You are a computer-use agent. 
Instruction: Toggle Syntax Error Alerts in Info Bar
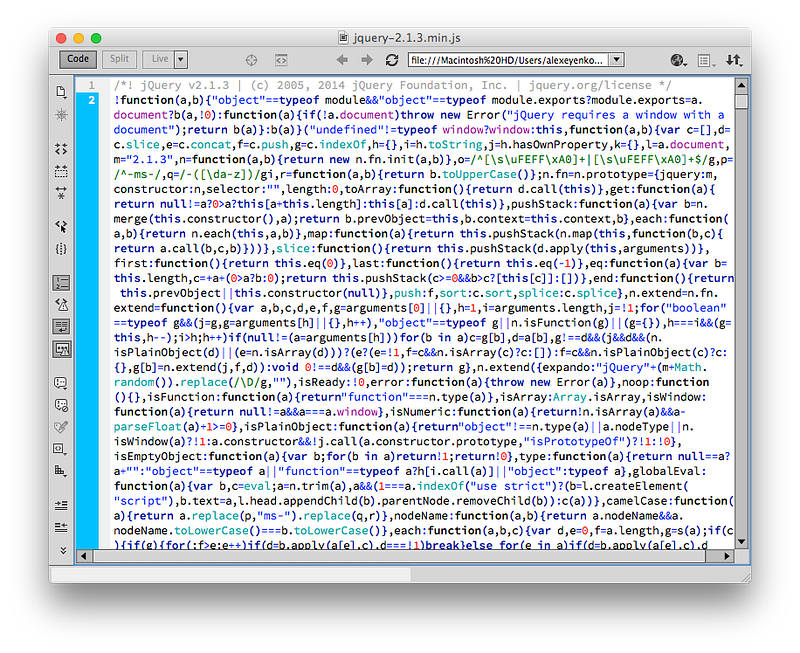[x=61, y=349]
